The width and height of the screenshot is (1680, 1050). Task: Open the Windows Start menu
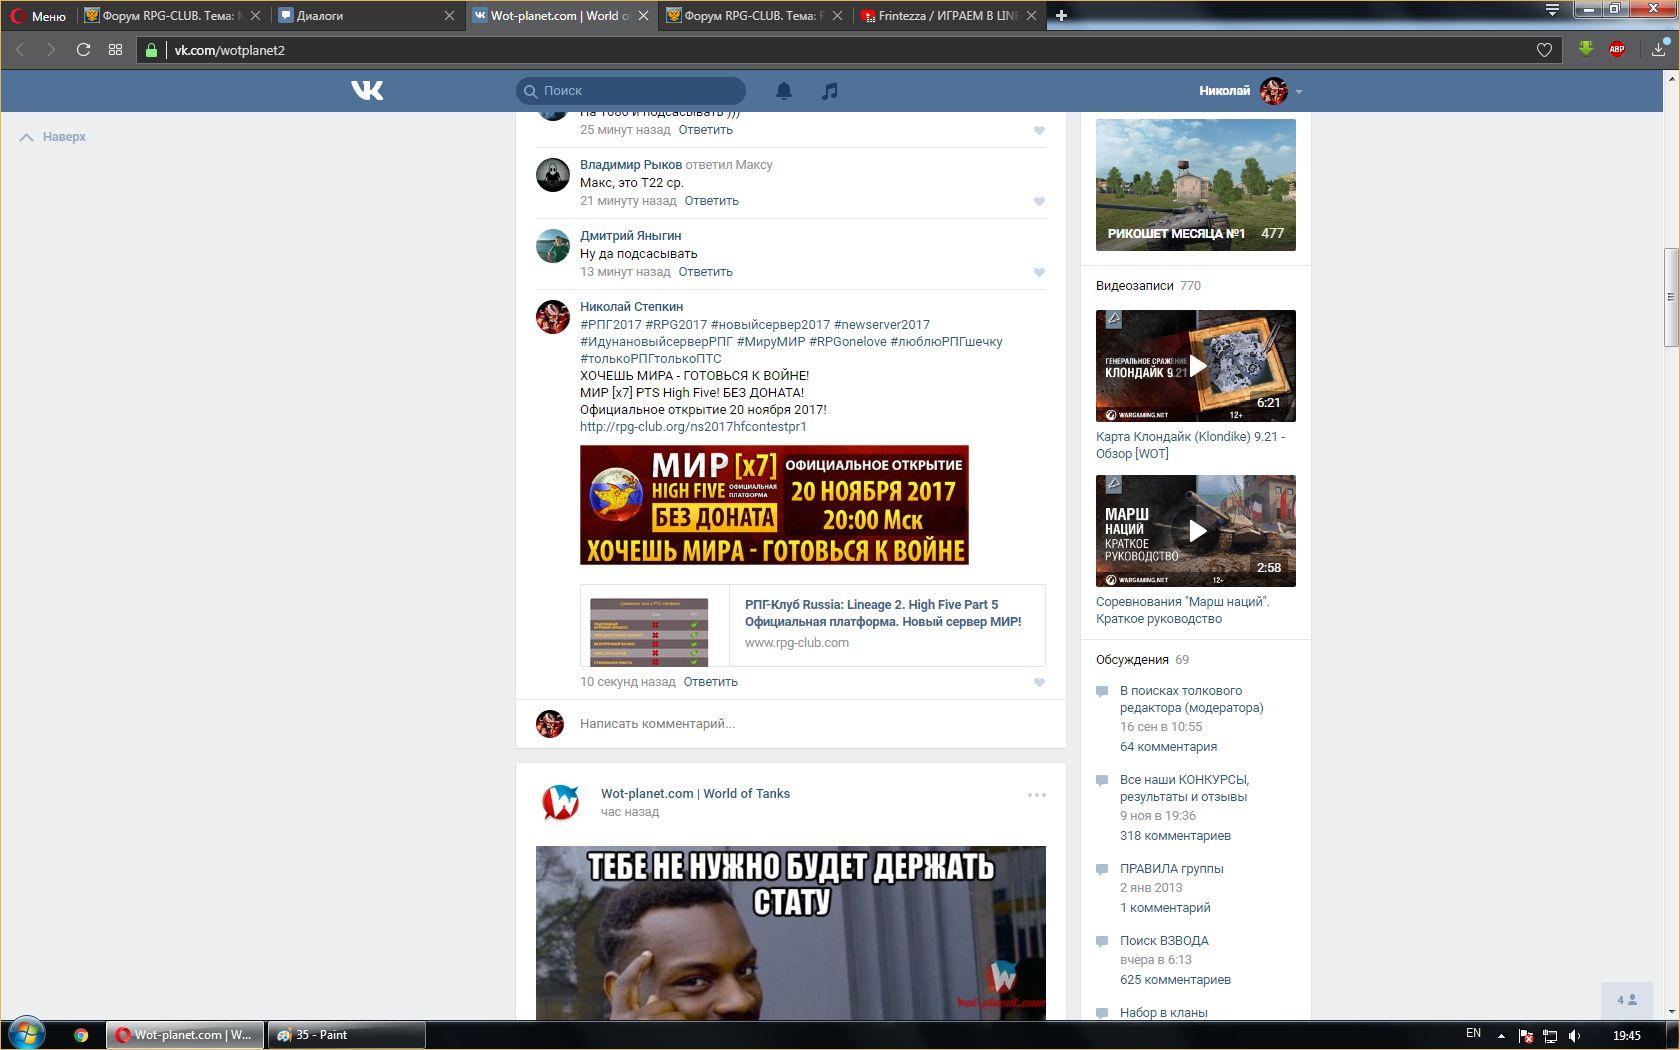pyautogui.click(x=27, y=1033)
